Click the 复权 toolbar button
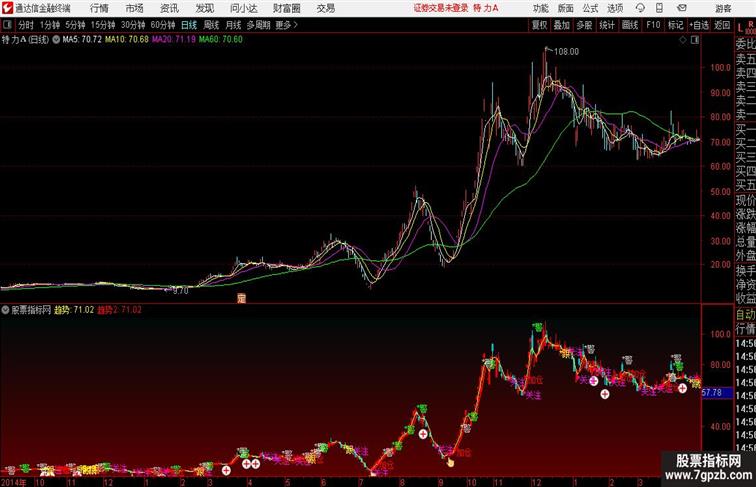 pyautogui.click(x=540, y=25)
